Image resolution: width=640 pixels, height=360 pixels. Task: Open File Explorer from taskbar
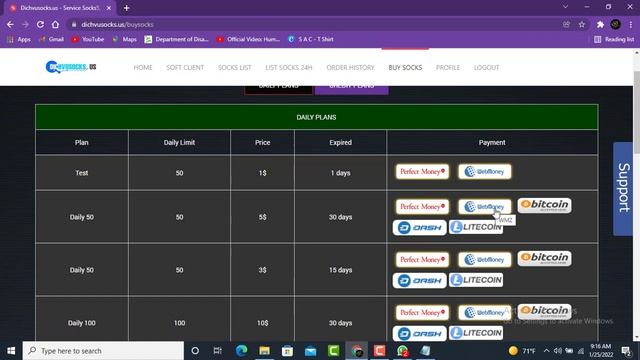(x=264, y=351)
